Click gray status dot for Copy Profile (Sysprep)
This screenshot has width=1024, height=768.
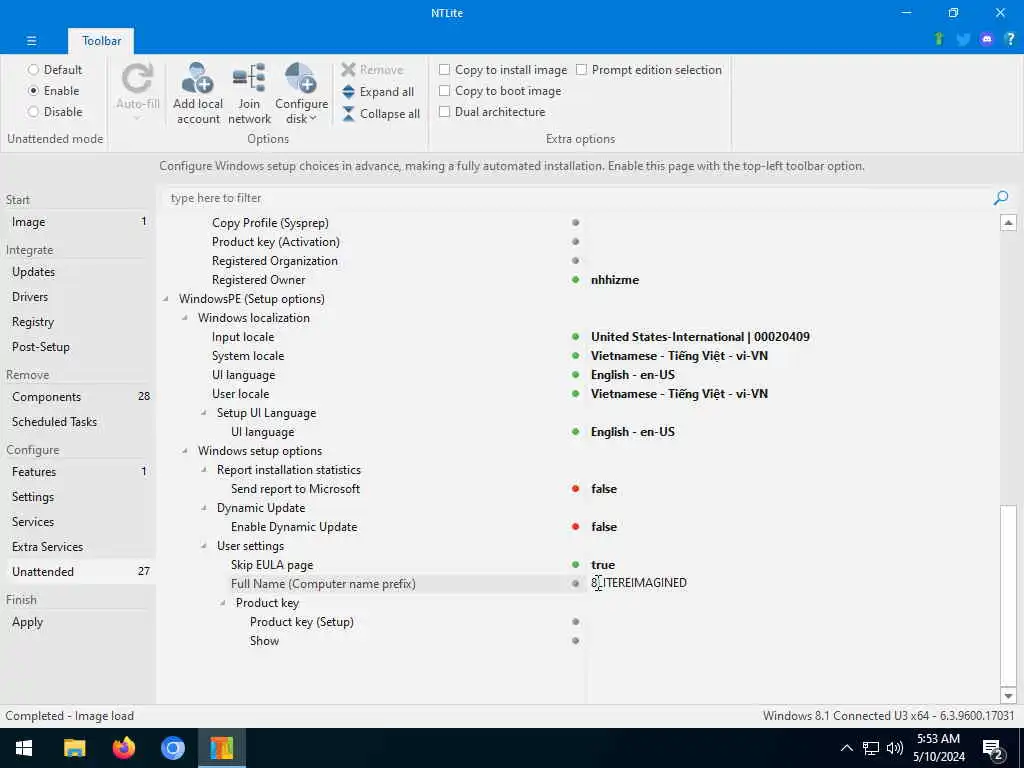(x=575, y=223)
